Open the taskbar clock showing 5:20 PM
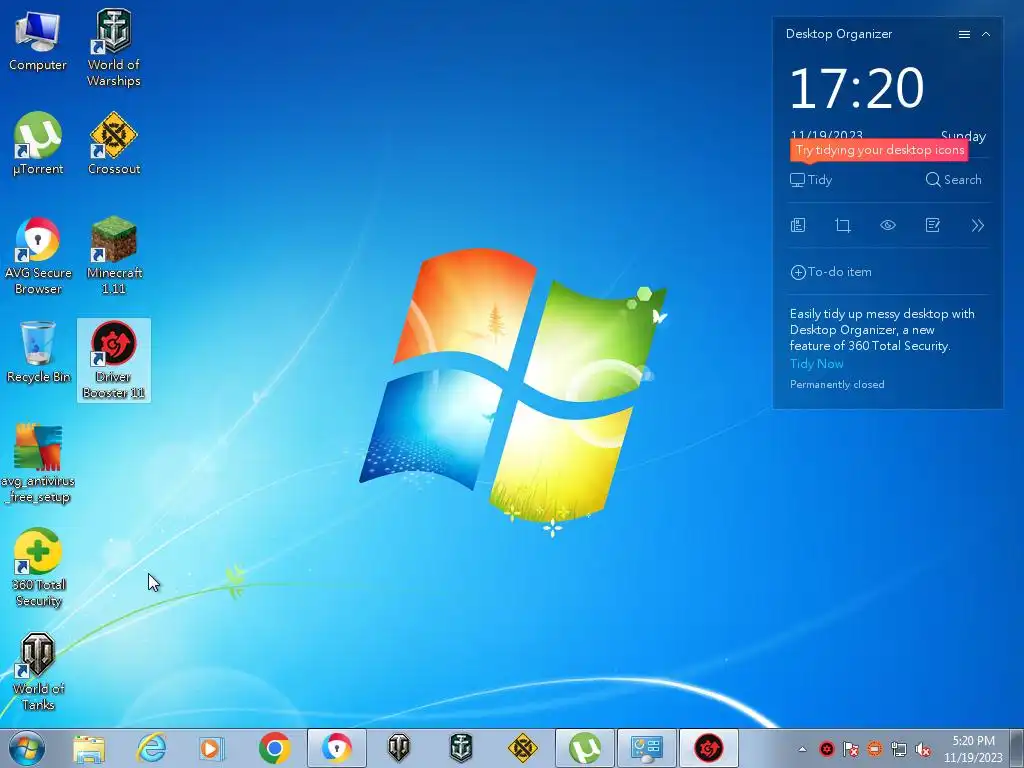This screenshot has width=1024, height=768. [973, 749]
